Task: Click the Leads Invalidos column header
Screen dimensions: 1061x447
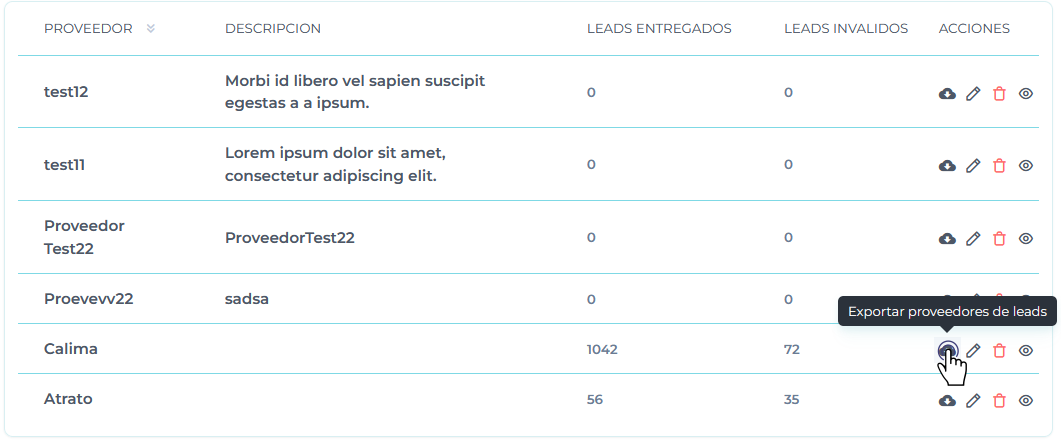Action: [x=845, y=28]
